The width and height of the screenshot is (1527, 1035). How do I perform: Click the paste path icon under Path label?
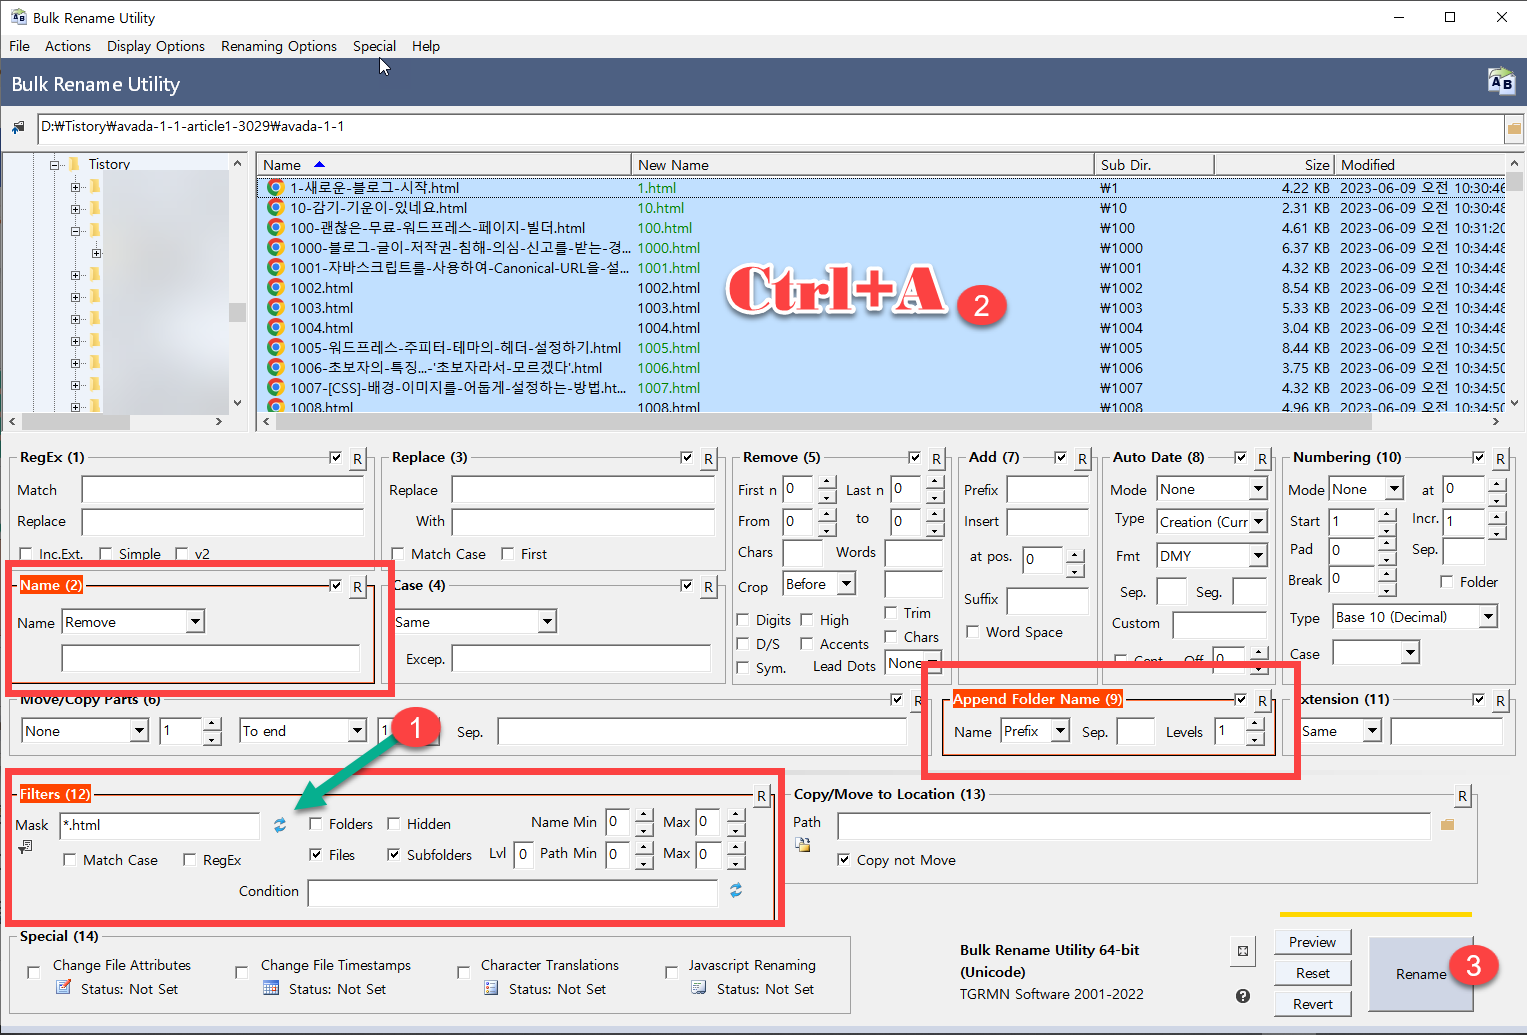tap(802, 845)
